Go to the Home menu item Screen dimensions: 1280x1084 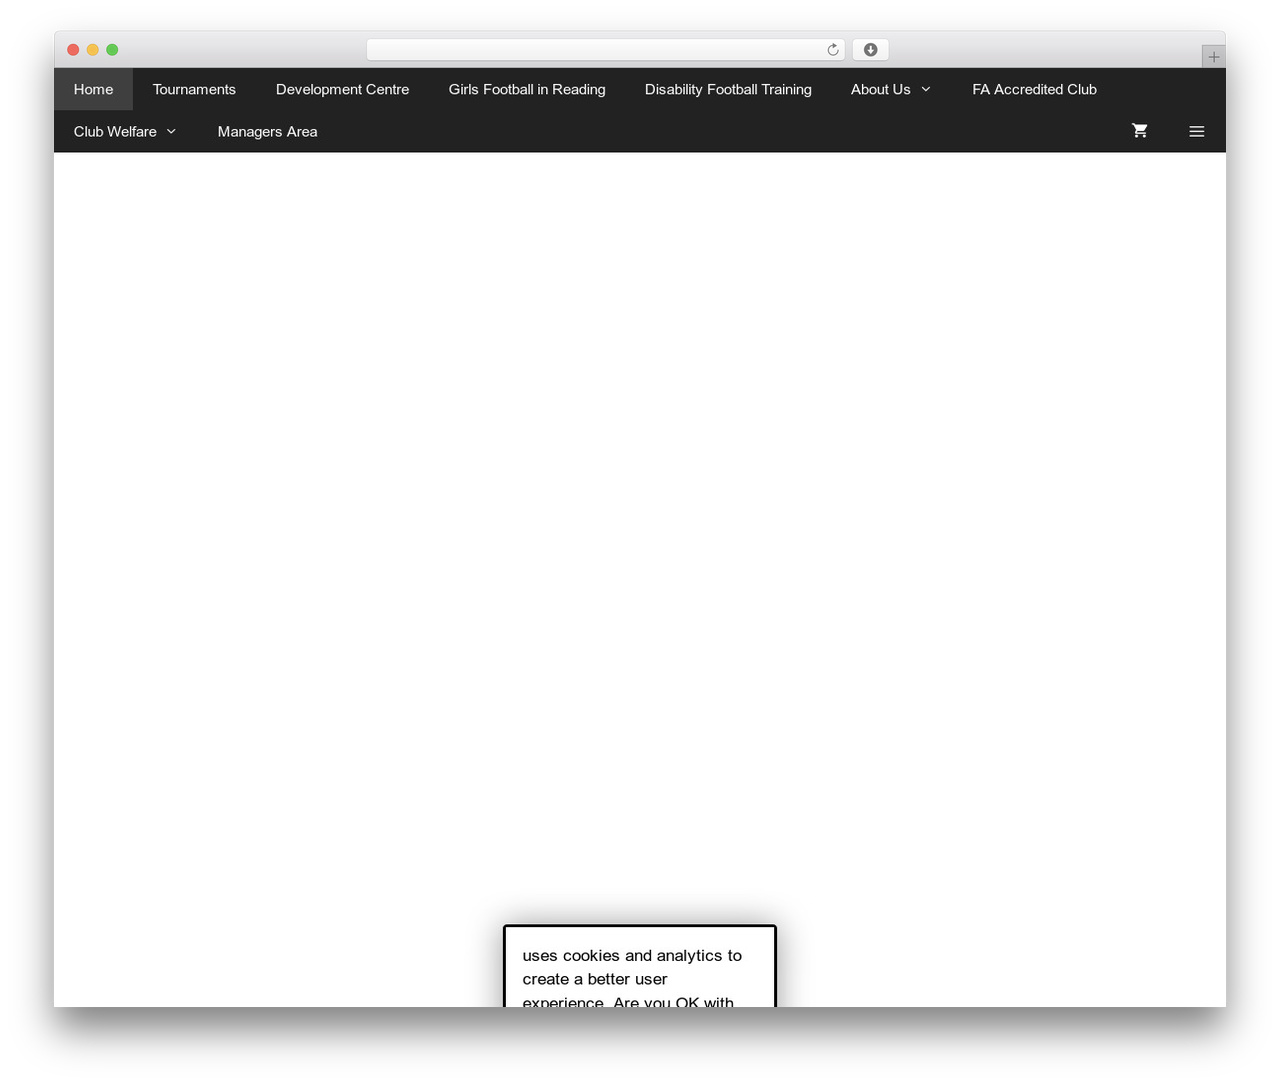coord(93,89)
